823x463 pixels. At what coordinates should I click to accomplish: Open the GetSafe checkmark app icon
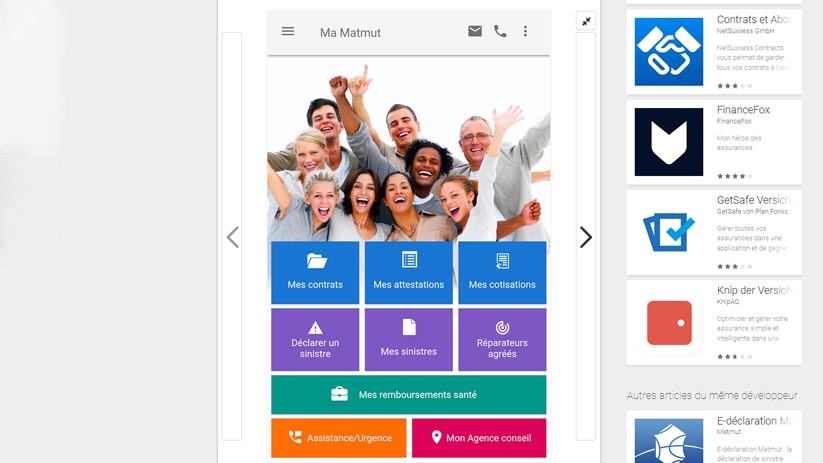tap(669, 232)
